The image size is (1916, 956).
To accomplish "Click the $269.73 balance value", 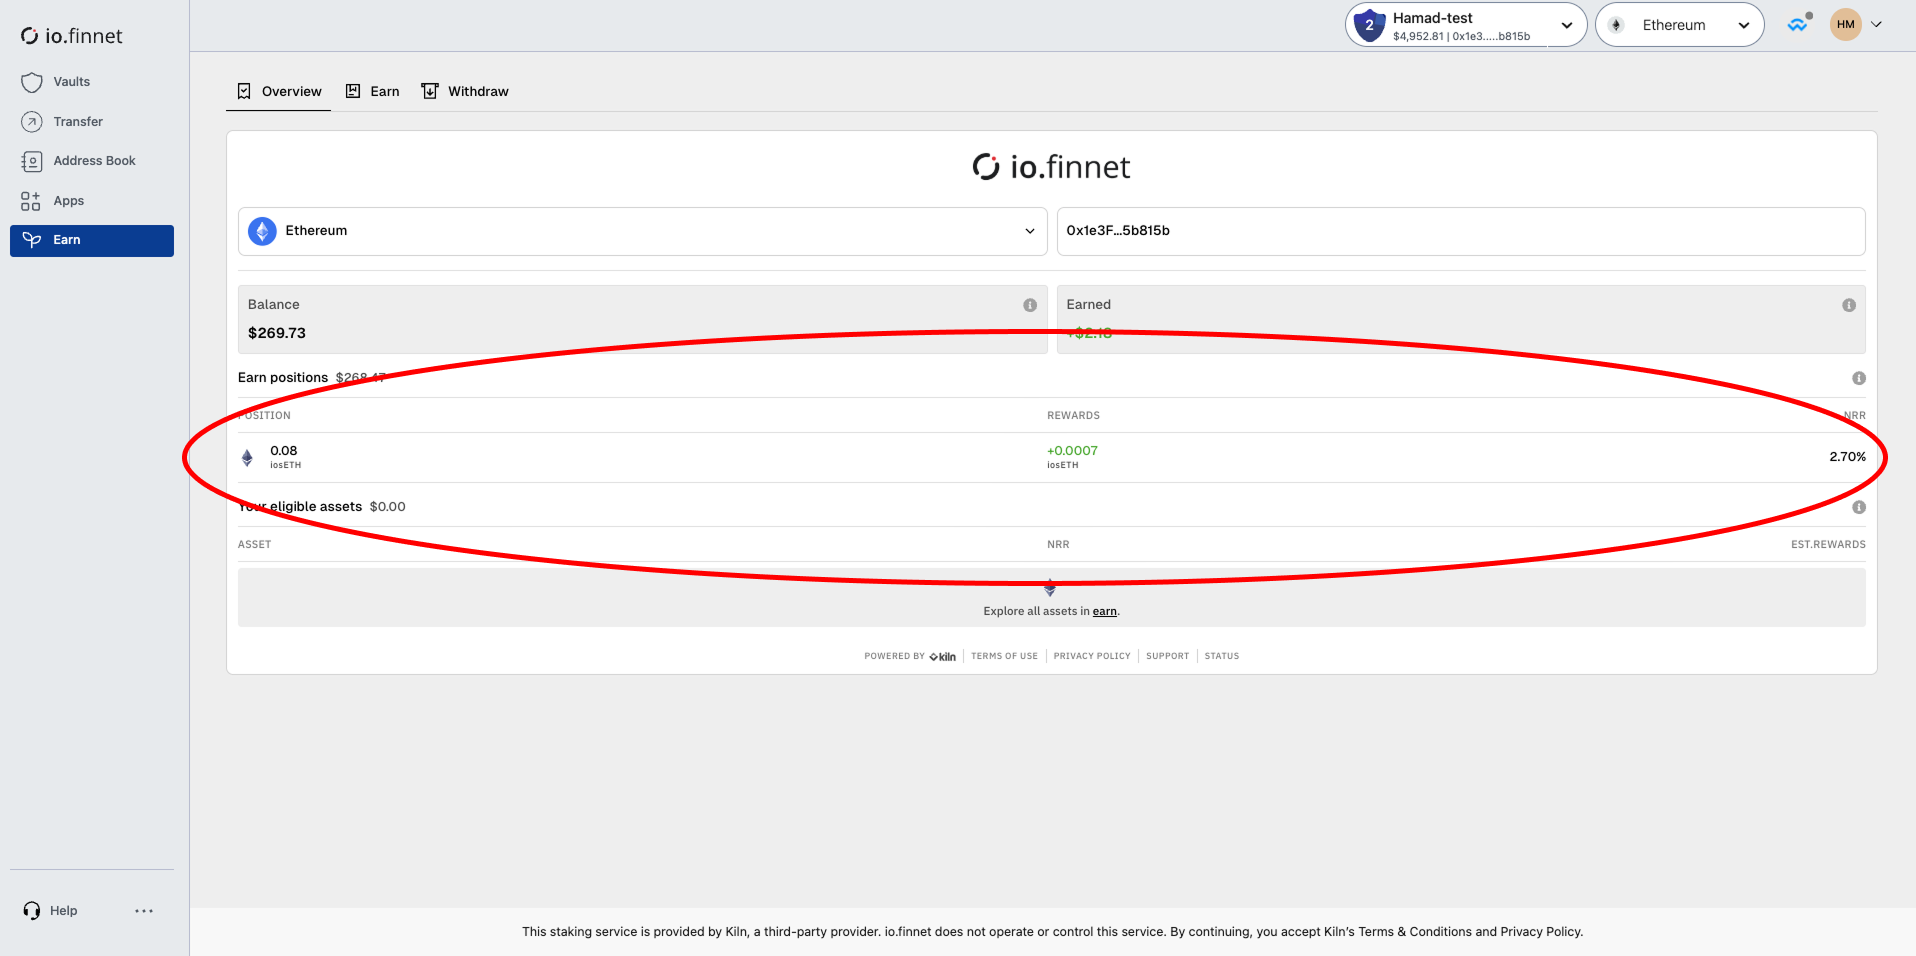I will click(x=277, y=333).
